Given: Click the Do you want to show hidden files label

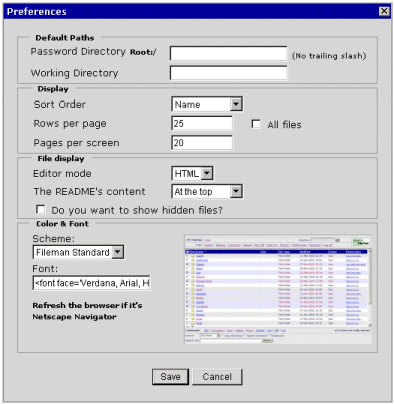Looking at the screenshot, I should (x=137, y=210).
